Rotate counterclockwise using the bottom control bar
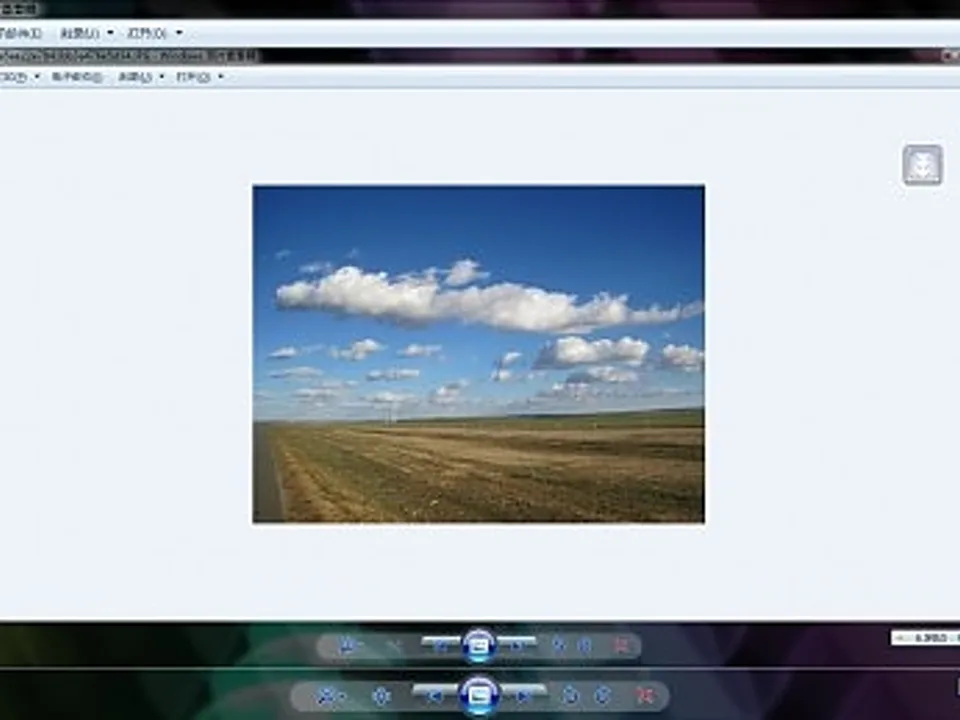 pyautogui.click(x=571, y=695)
